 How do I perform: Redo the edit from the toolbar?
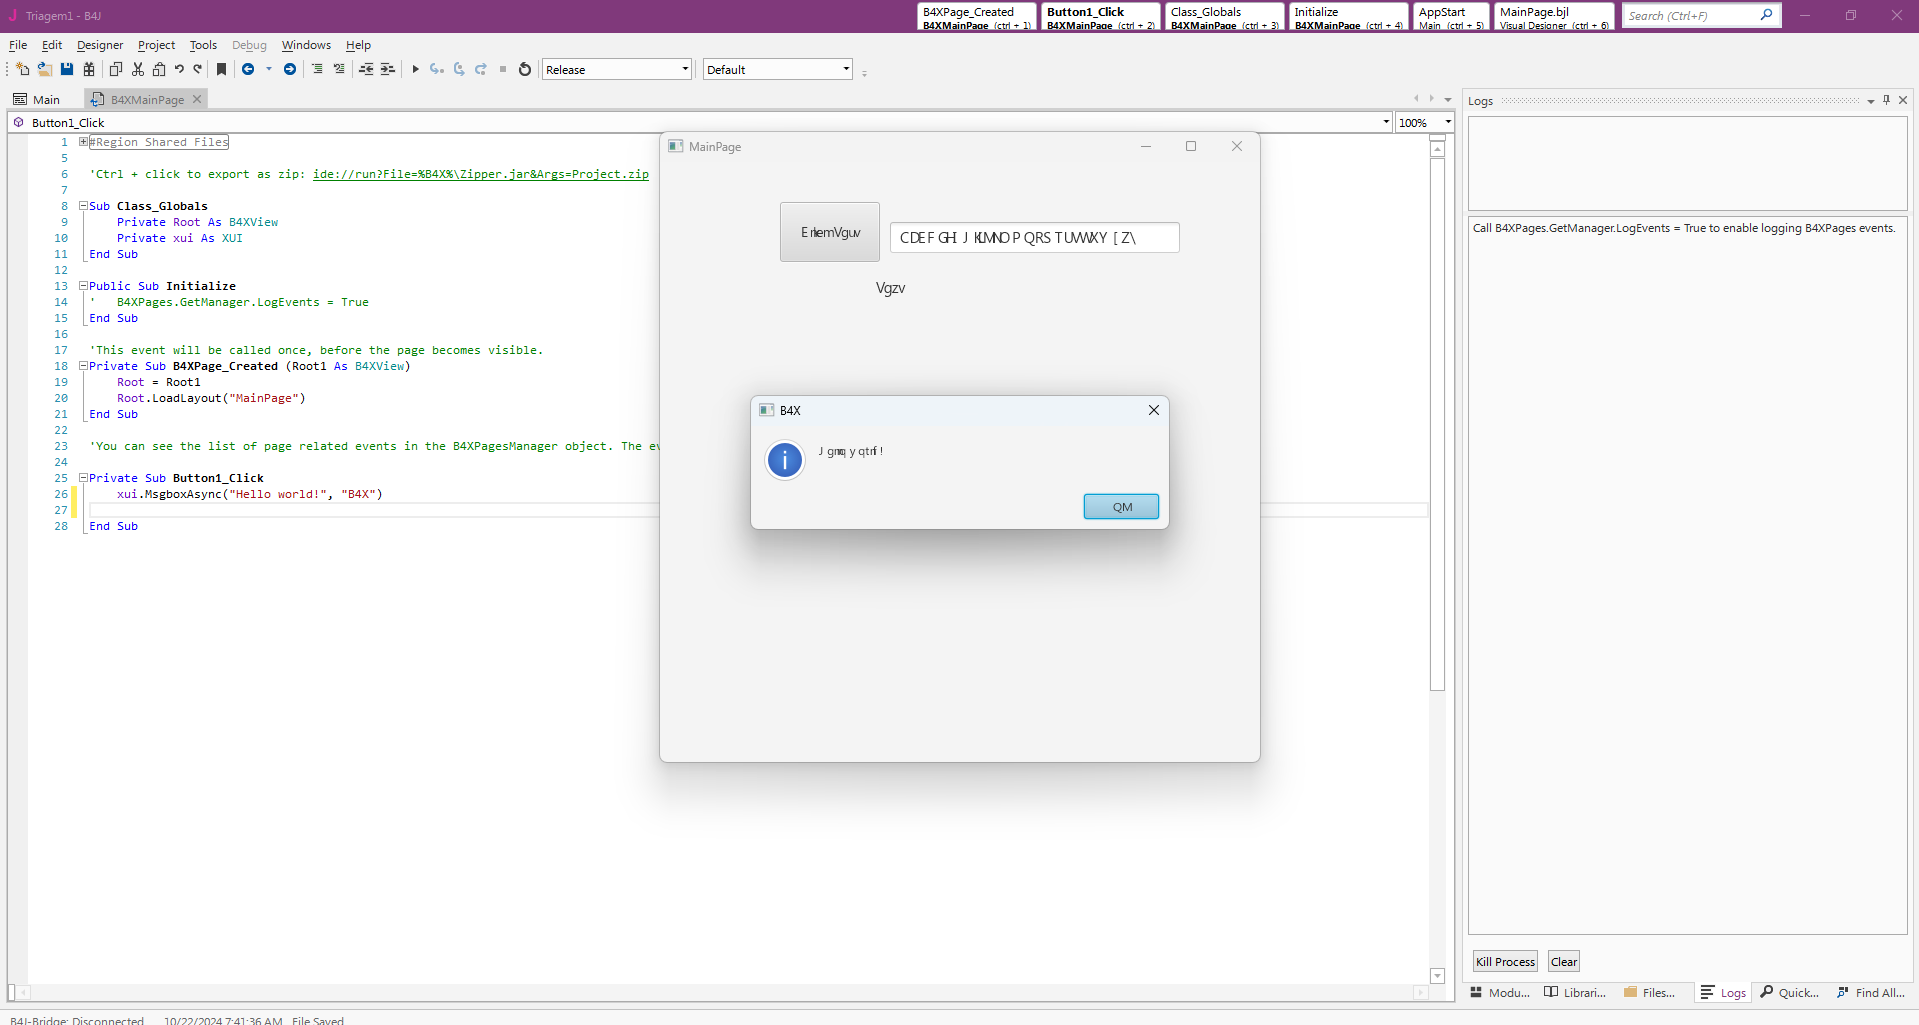(198, 69)
